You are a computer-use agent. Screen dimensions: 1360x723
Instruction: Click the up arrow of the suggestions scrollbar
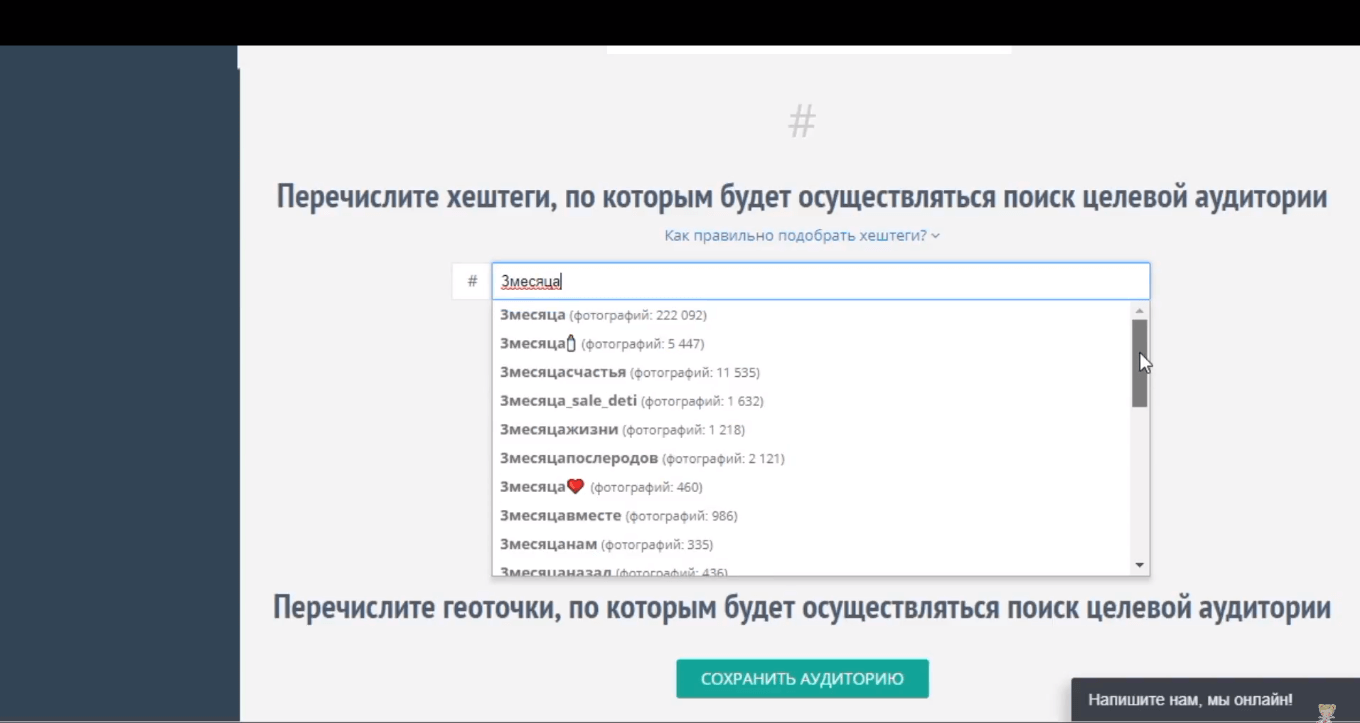tap(1139, 310)
